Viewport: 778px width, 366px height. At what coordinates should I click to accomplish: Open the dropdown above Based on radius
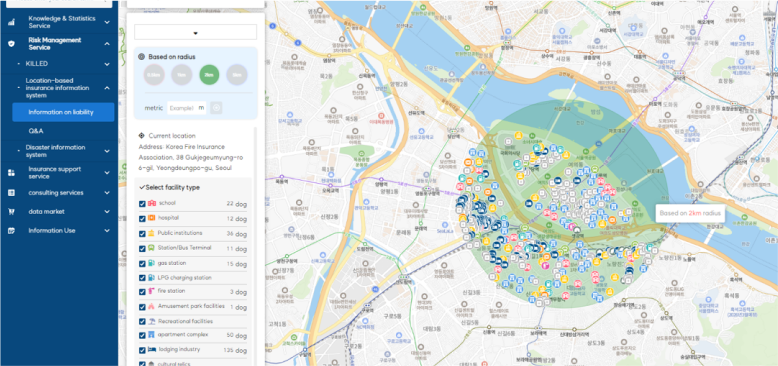tap(195, 32)
